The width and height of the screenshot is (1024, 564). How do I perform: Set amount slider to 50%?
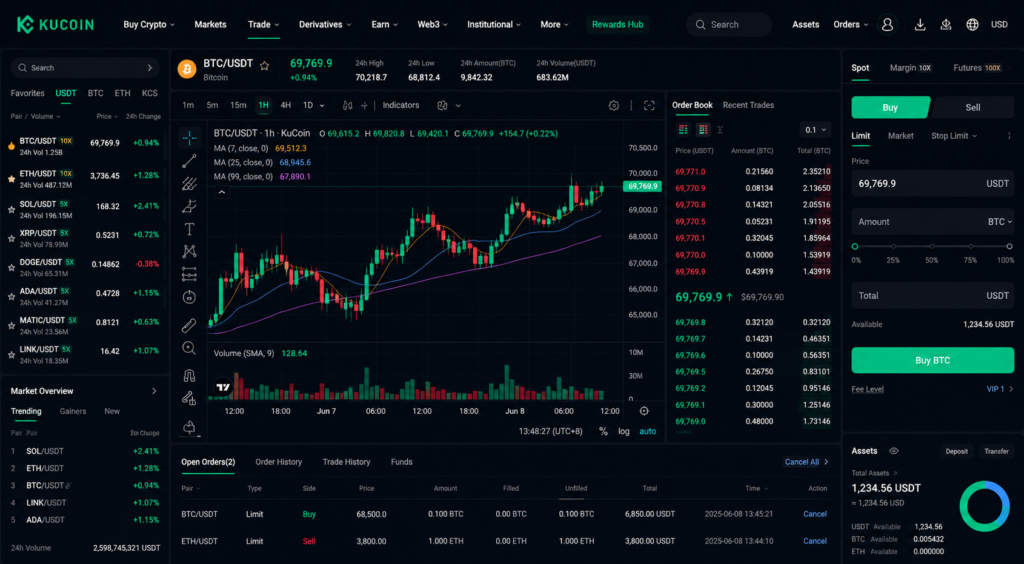[x=932, y=247]
